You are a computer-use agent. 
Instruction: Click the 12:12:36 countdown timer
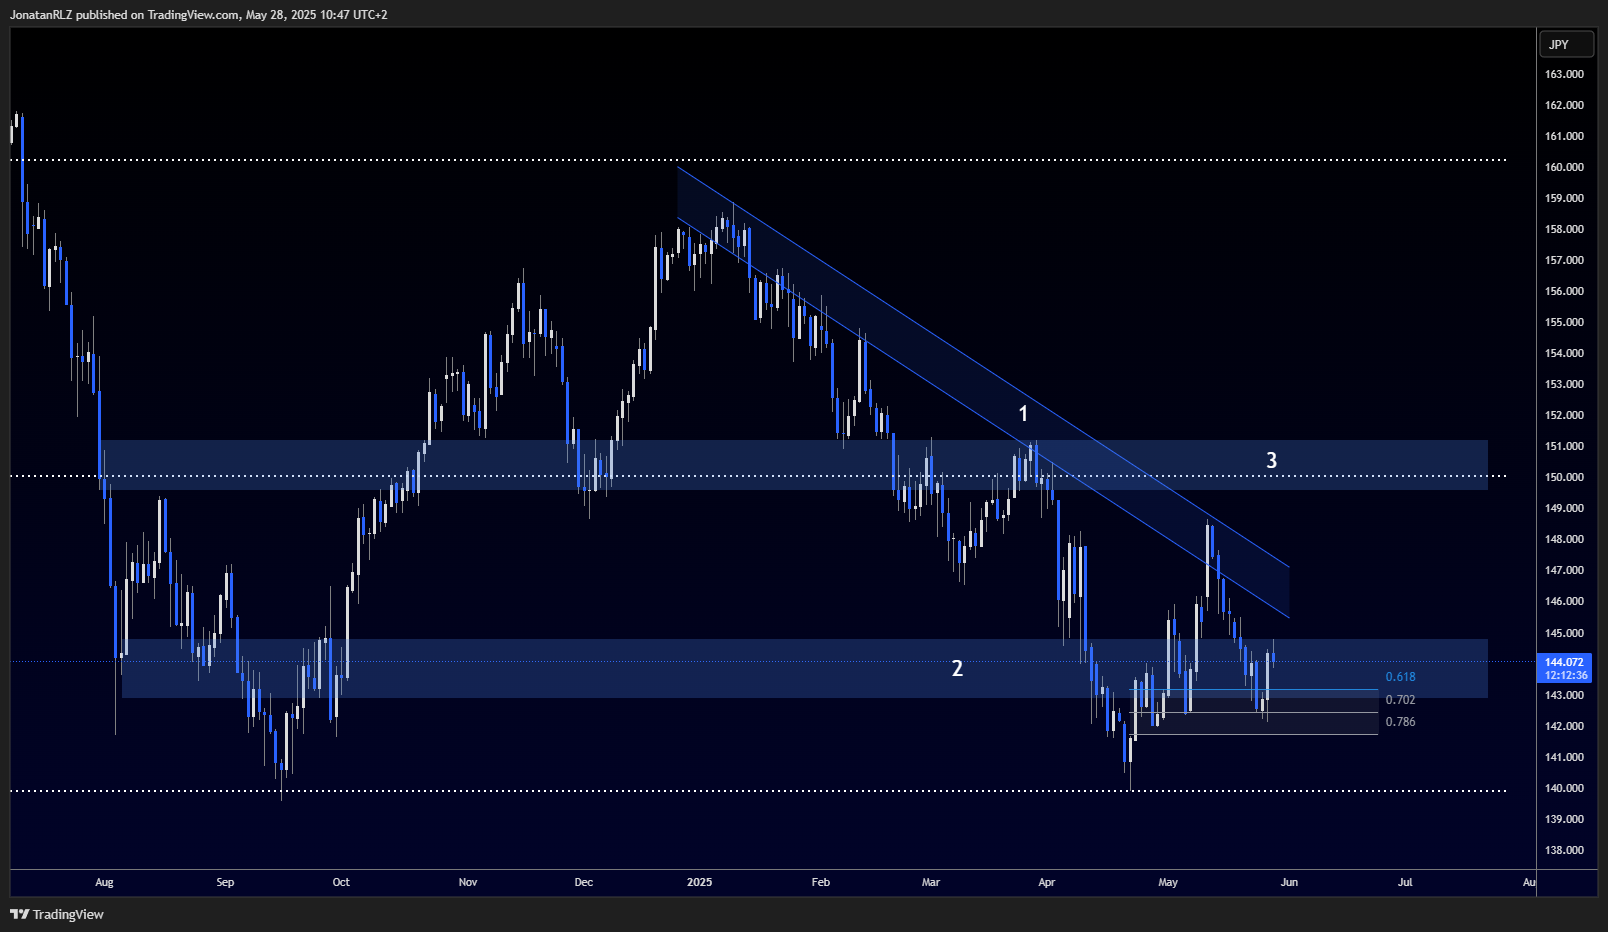[x=1564, y=676]
